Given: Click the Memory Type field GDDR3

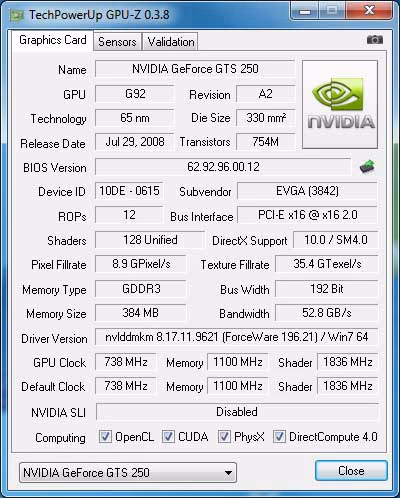Looking at the screenshot, I should coord(141,289).
